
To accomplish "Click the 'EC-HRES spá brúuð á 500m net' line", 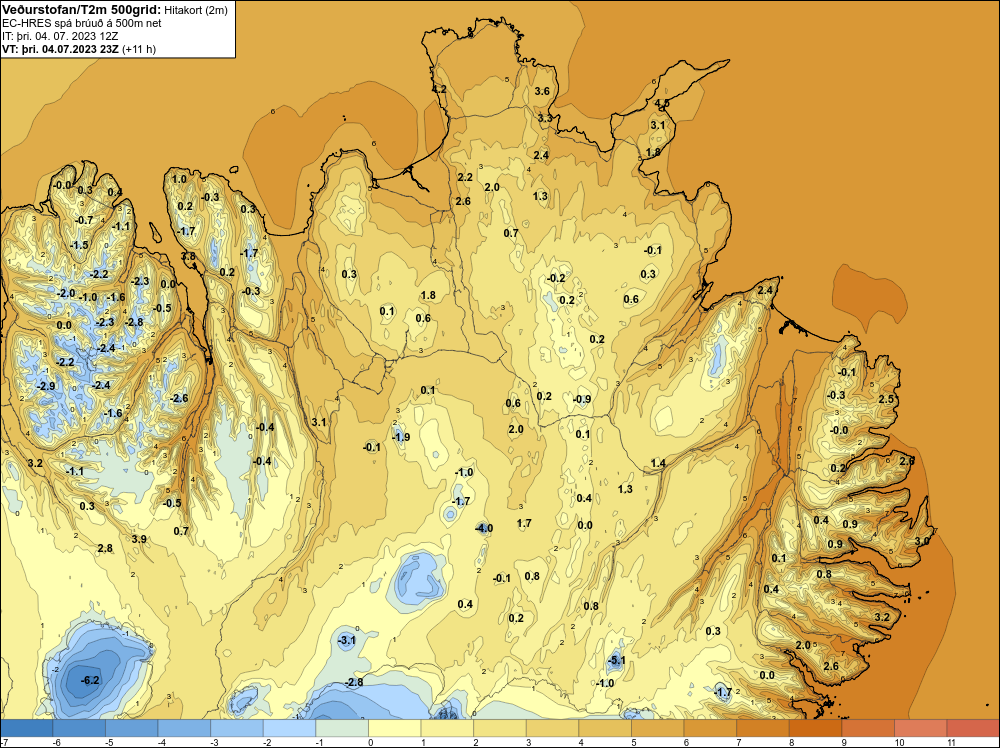I will (82, 23).
